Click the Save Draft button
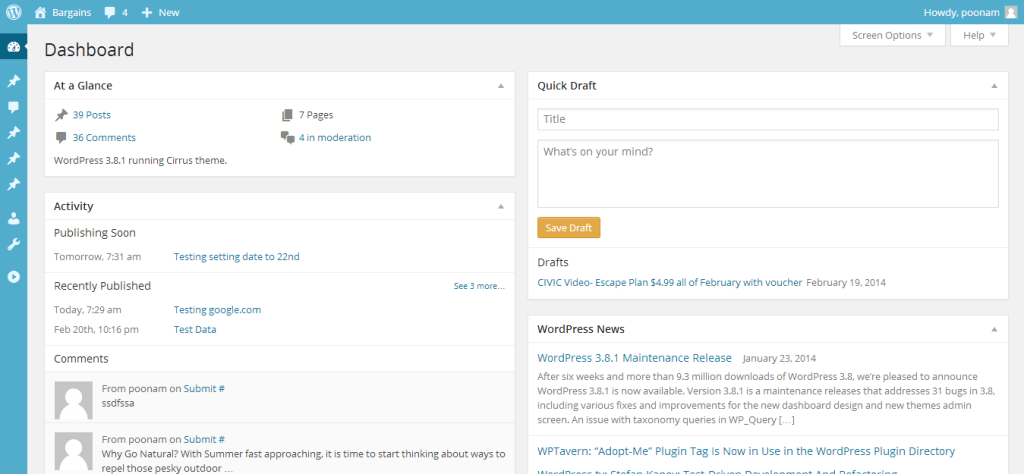 569,228
